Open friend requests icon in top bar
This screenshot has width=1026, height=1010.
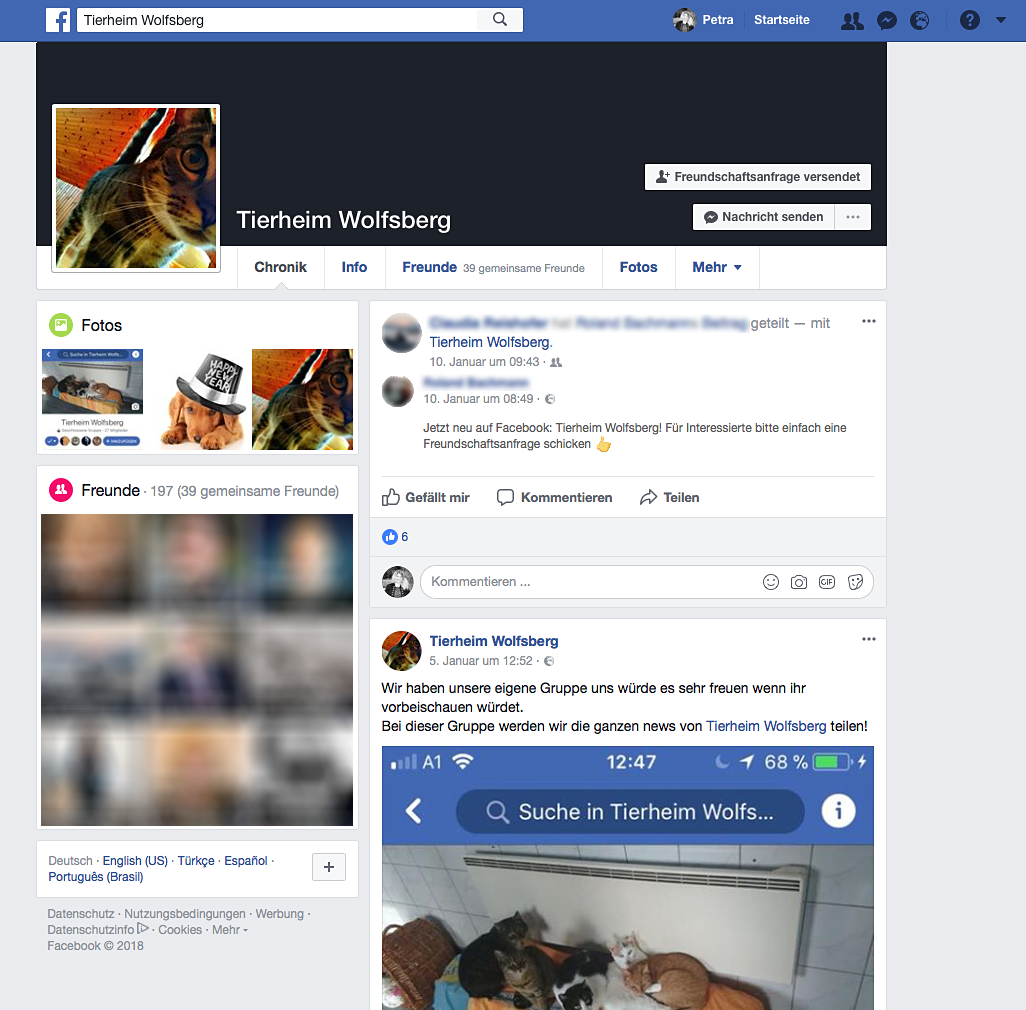[851, 20]
